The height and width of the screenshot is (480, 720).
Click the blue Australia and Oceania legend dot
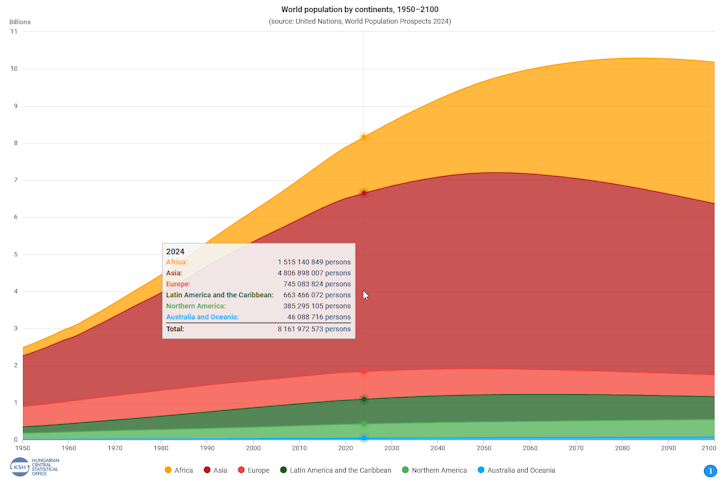coord(481,470)
